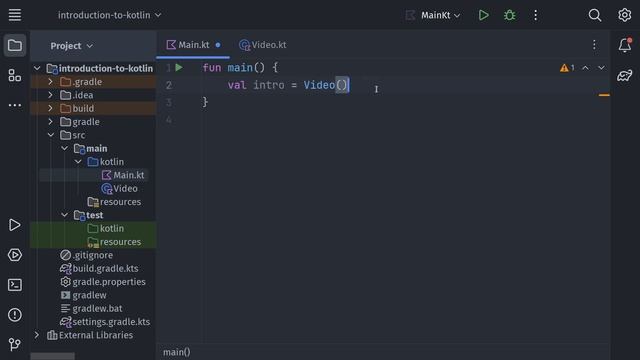The image size is (640, 360).
Task: Run MainKt with the green play button
Action: (484, 15)
